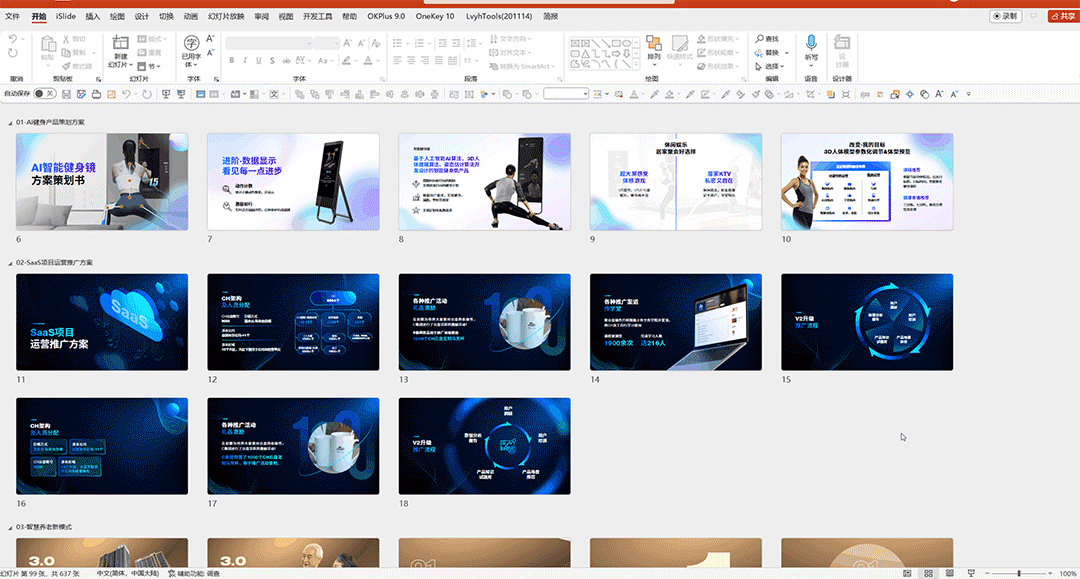The height and width of the screenshot is (579, 1080).
Task: Collapse the 03-智慧养老新模式 section
Action: point(10,527)
